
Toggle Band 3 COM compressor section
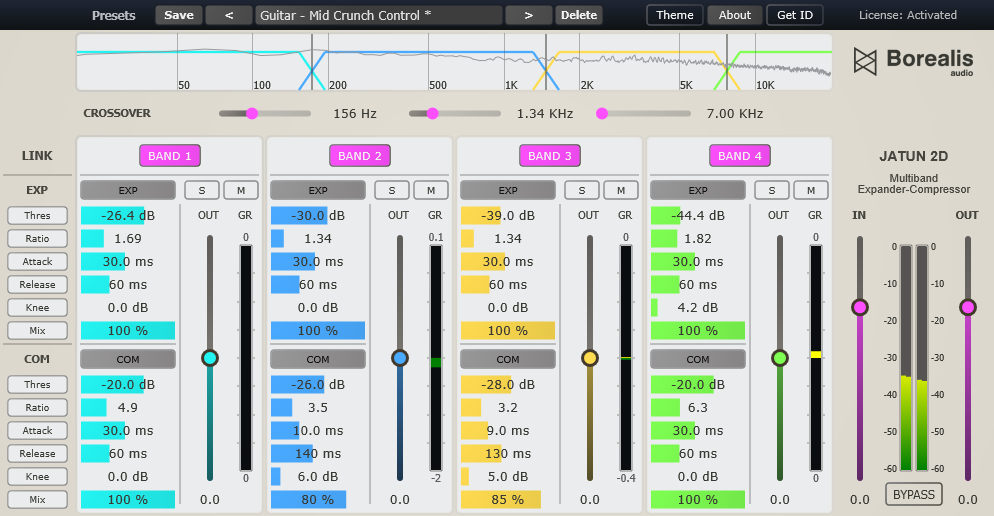[x=508, y=359]
